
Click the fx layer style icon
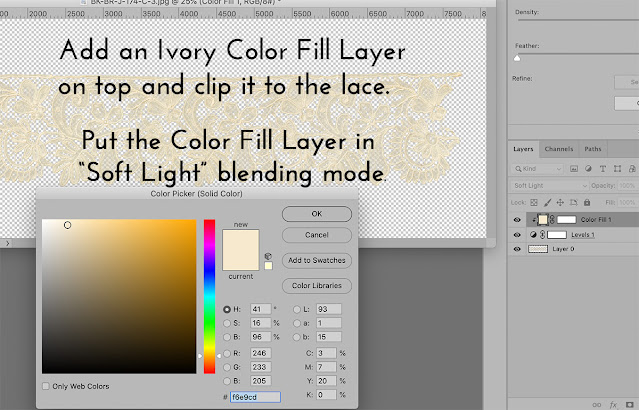pos(613,405)
